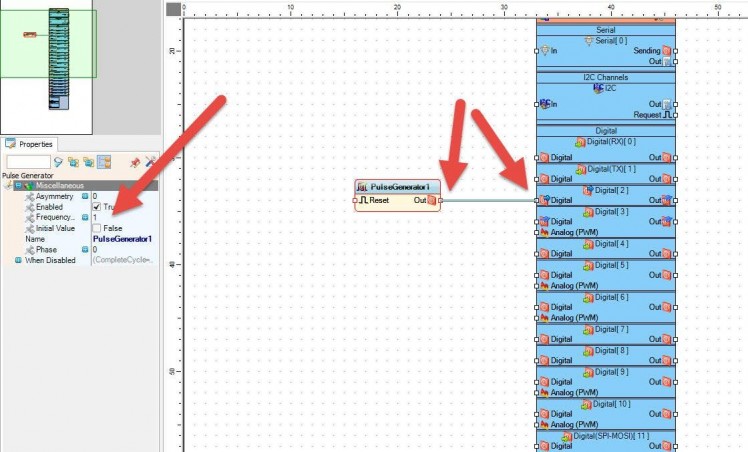The image size is (748, 452).
Task: Click the Serial Sending pin icon
Action: click(x=666, y=51)
